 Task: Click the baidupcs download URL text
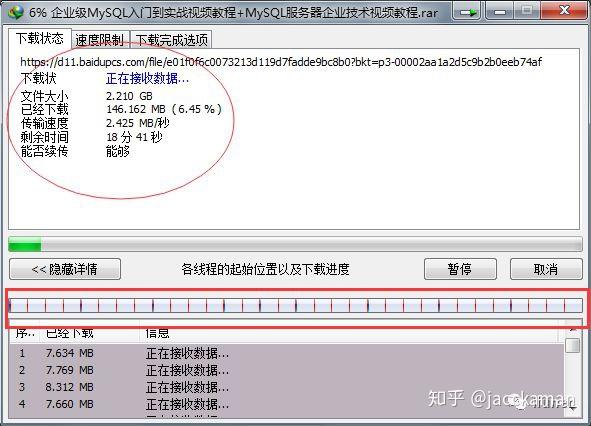[x=281, y=62]
